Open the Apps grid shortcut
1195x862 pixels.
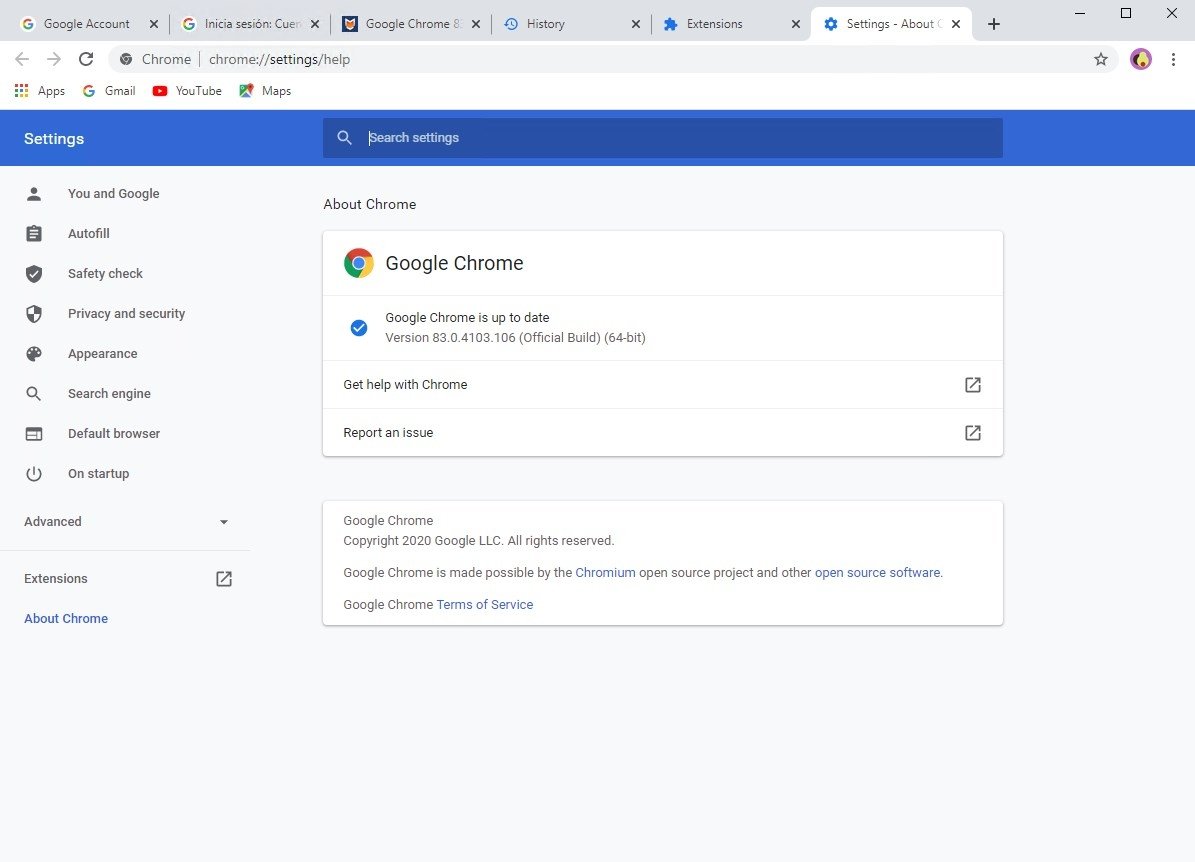tap(40, 91)
